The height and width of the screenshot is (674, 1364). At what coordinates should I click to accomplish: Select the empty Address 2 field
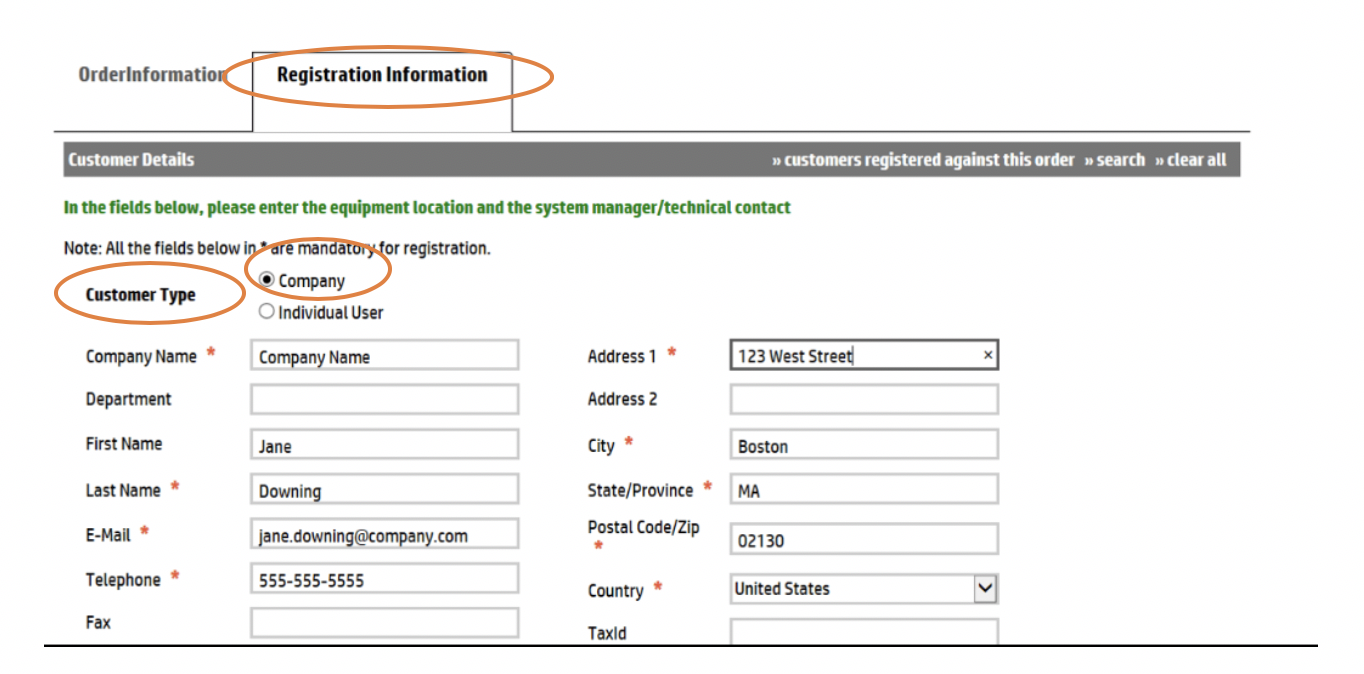click(x=864, y=399)
